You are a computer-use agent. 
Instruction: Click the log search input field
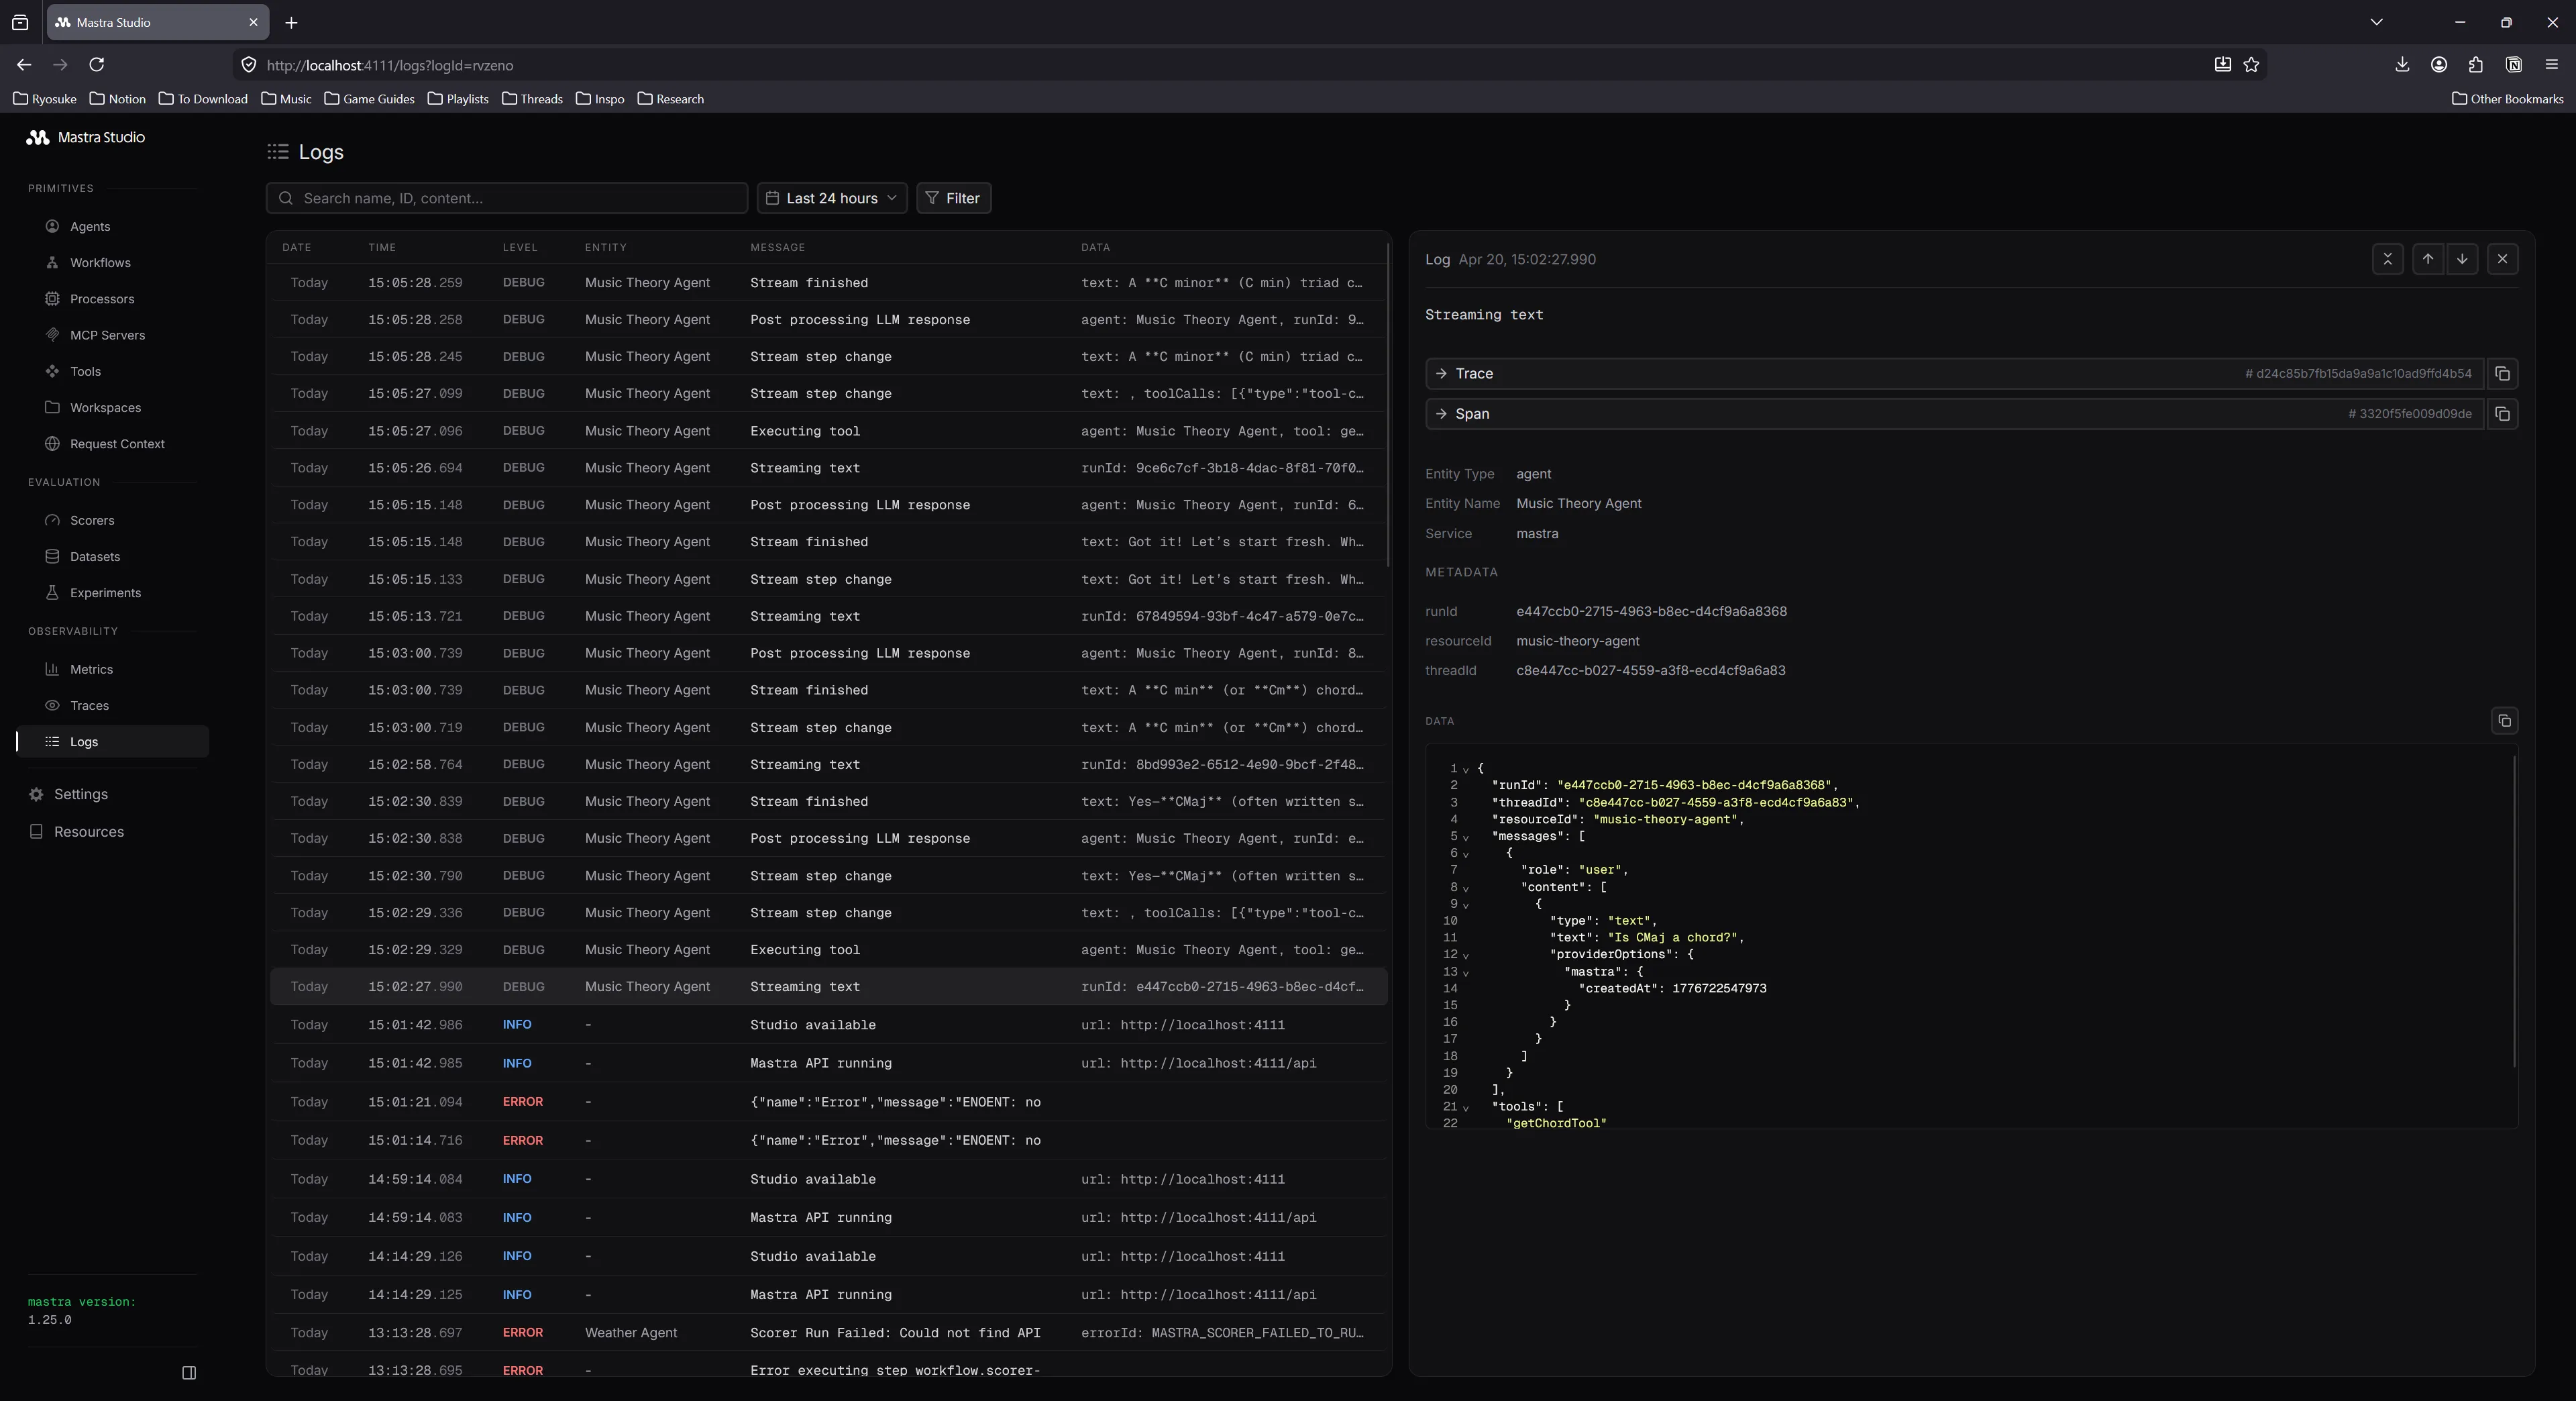tap(506, 197)
